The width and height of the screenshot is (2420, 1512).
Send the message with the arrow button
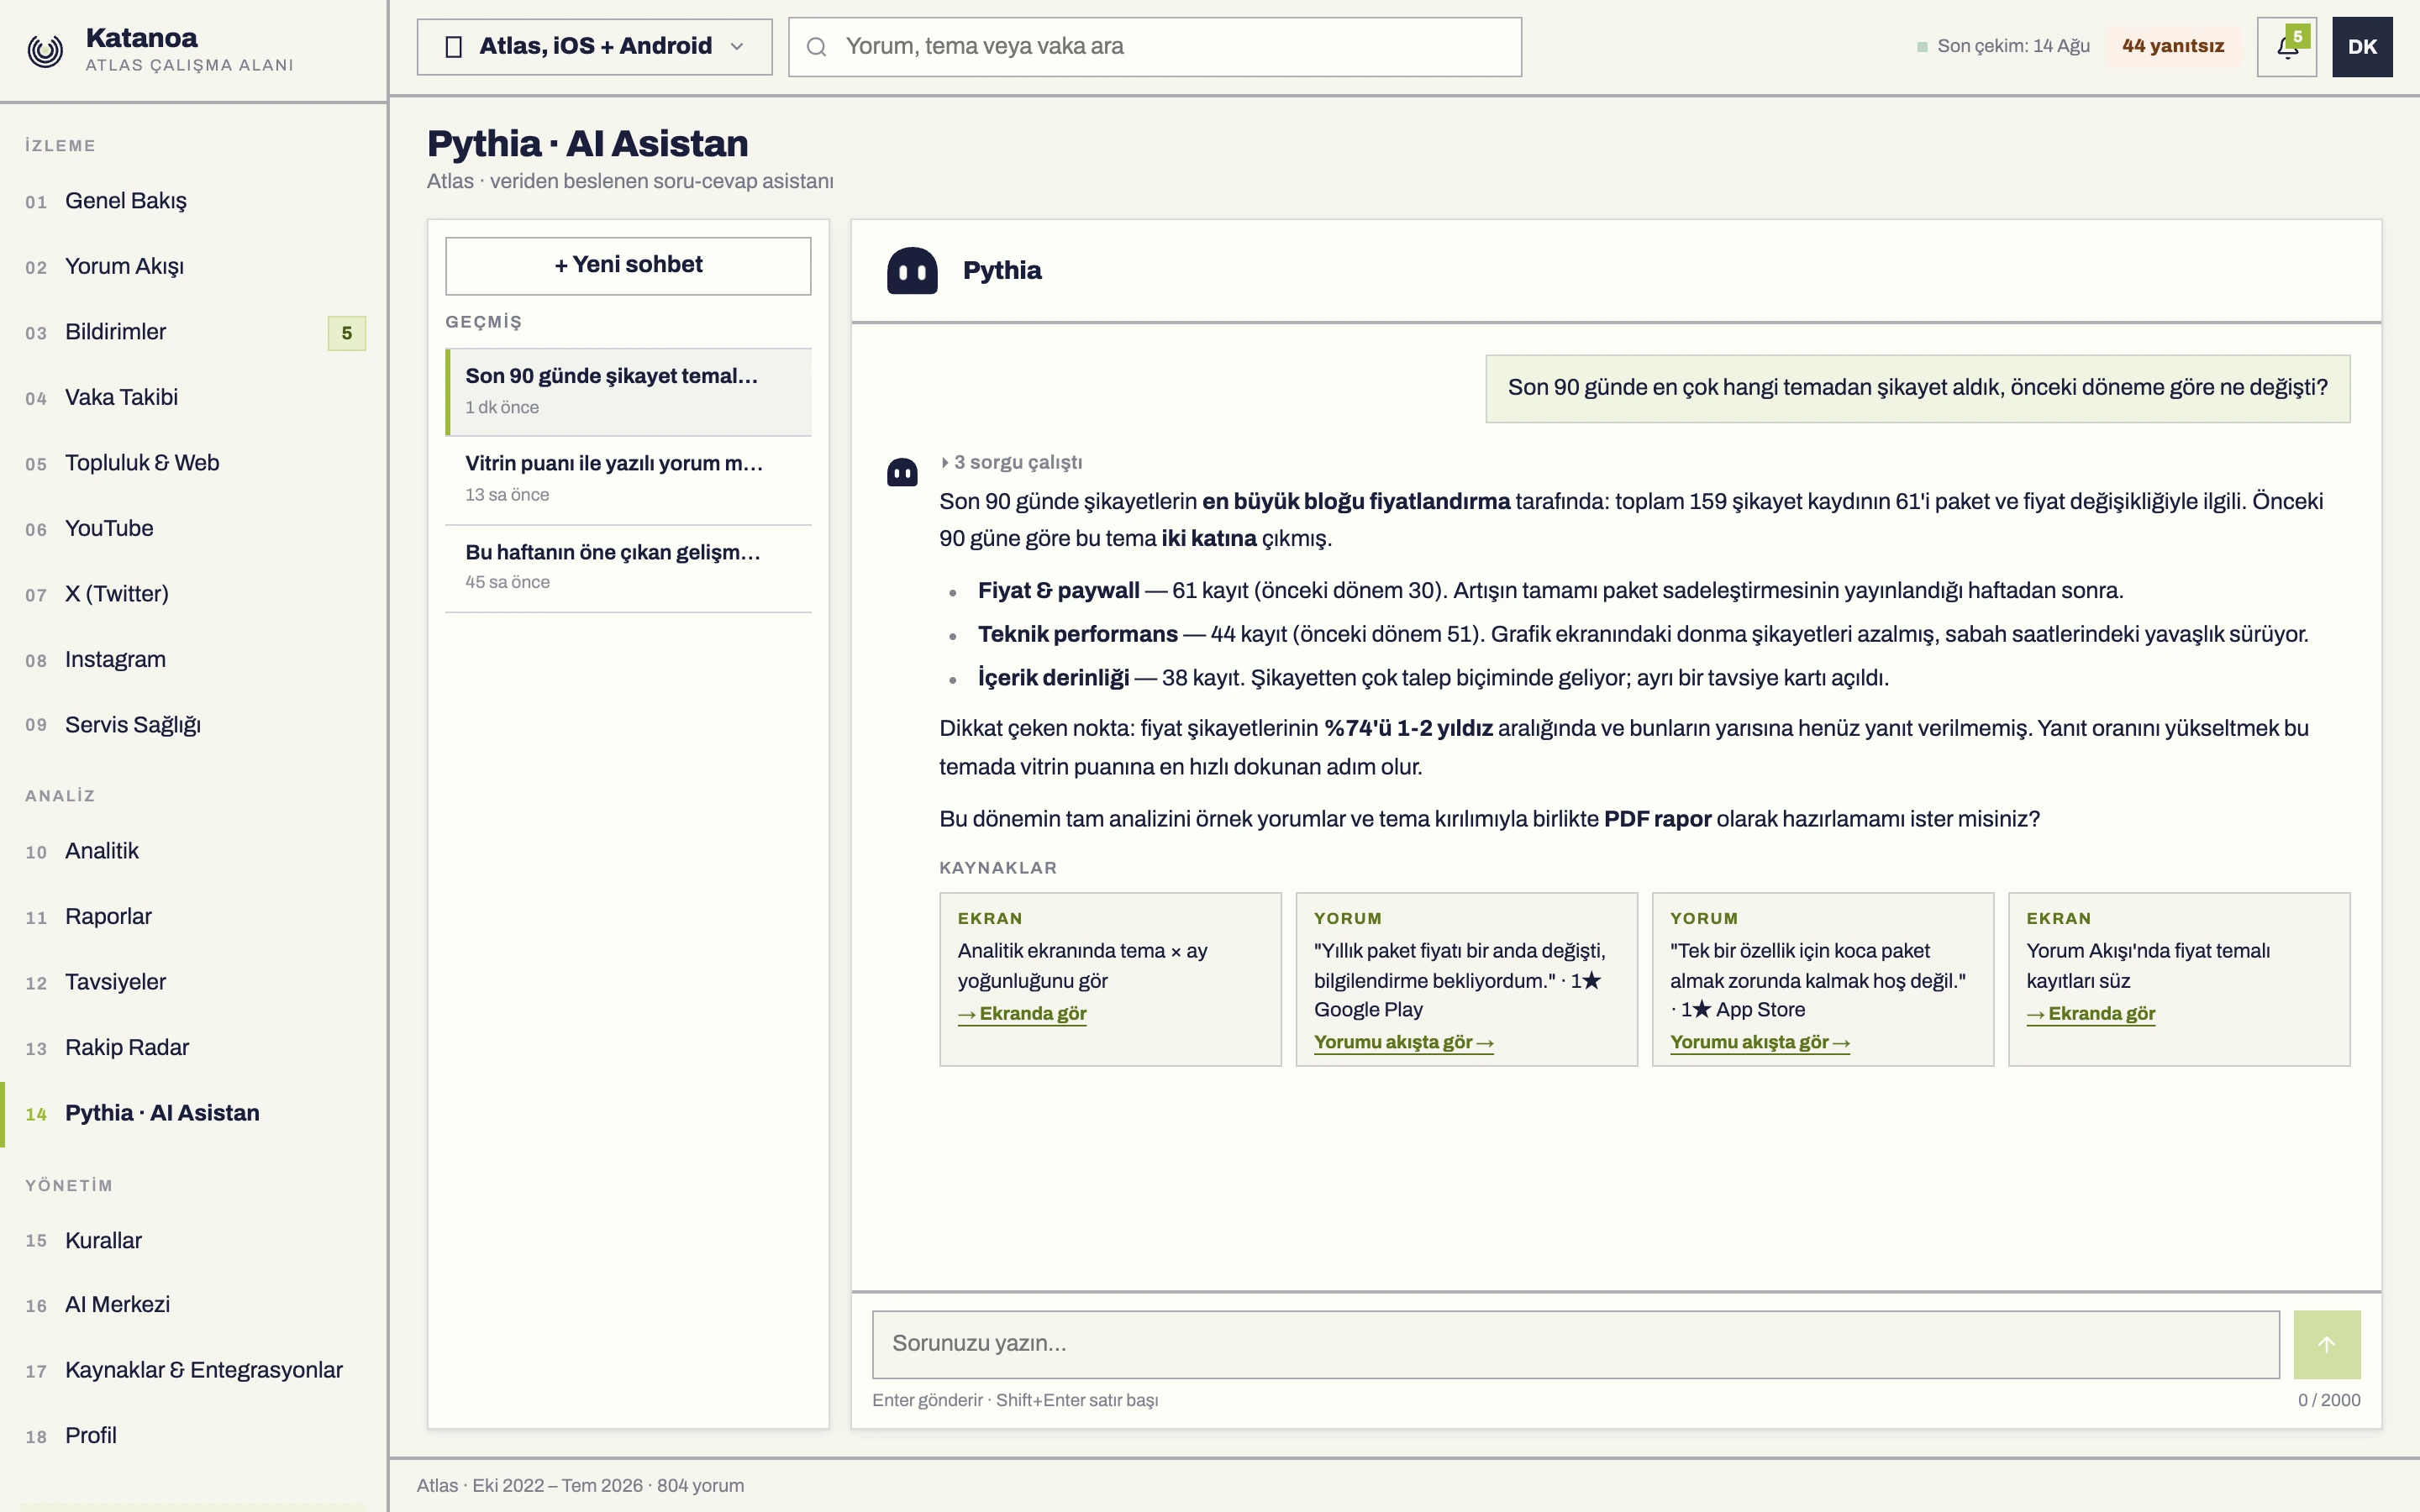pyautogui.click(x=2327, y=1344)
